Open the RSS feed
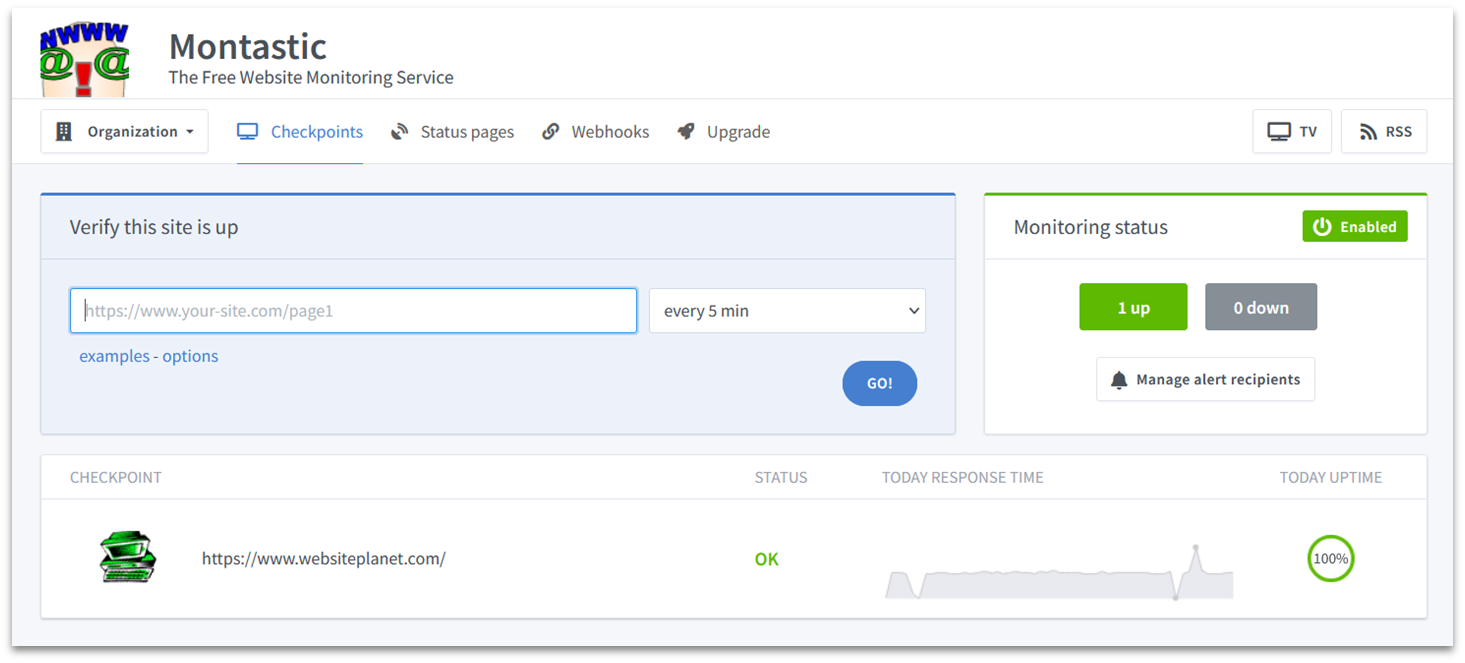1465x663 pixels. tap(1384, 131)
